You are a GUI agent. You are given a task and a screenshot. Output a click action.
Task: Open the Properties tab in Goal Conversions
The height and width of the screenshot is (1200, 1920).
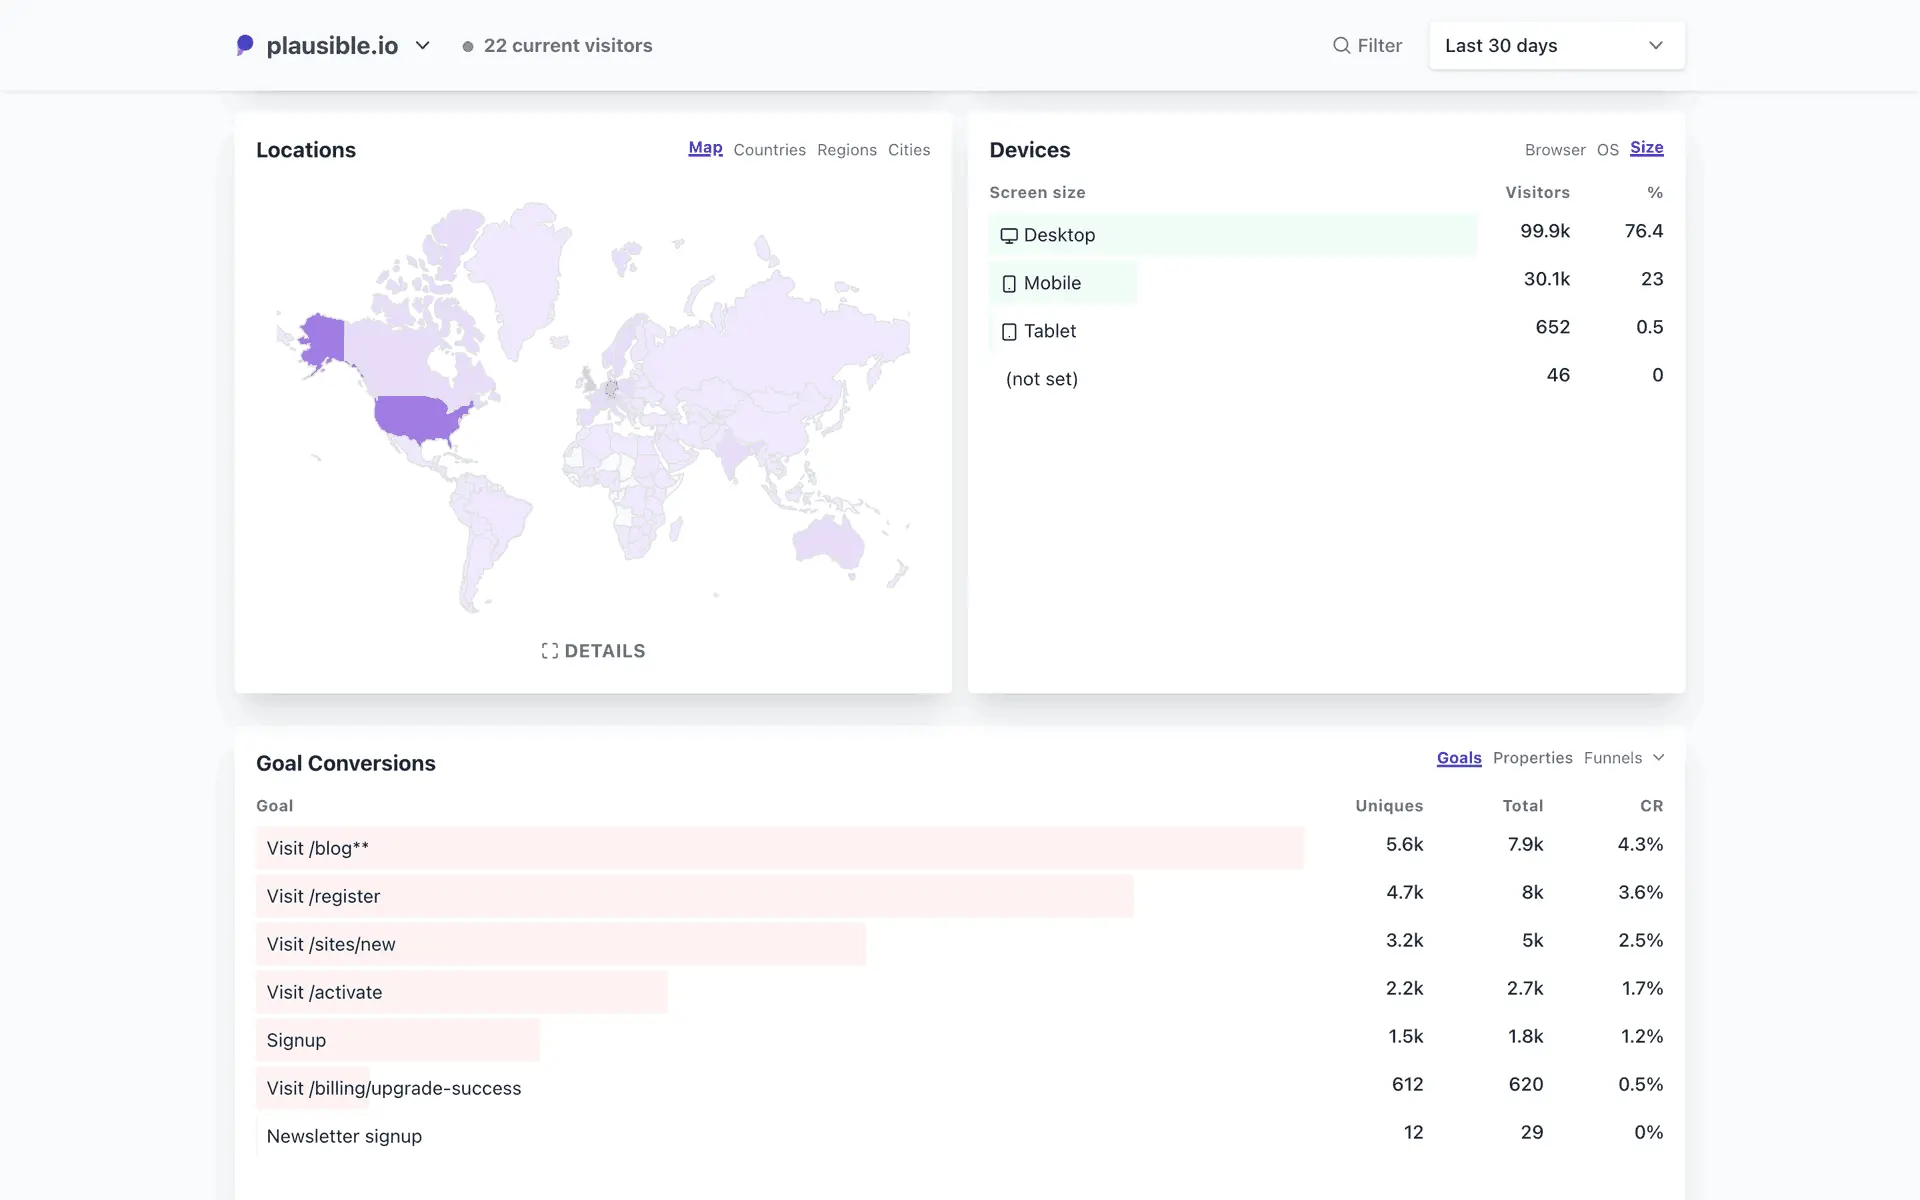coord(1532,758)
